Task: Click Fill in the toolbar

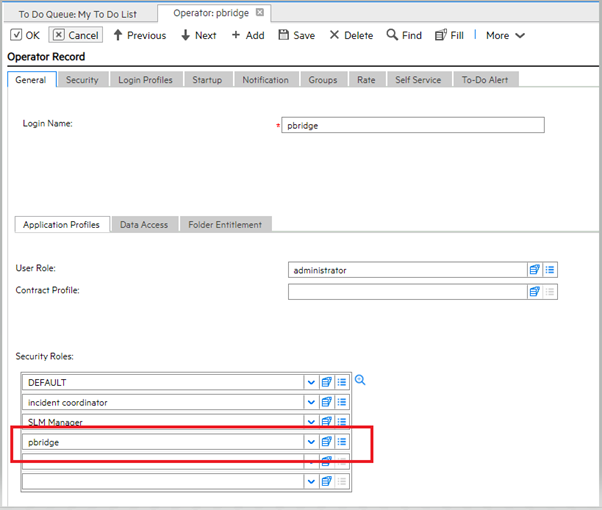Action: click(449, 35)
